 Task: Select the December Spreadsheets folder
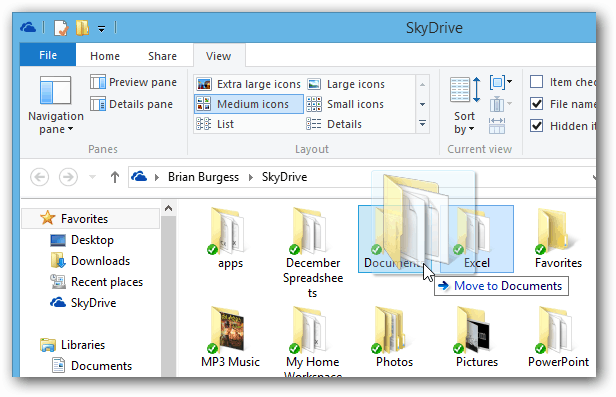(x=313, y=252)
